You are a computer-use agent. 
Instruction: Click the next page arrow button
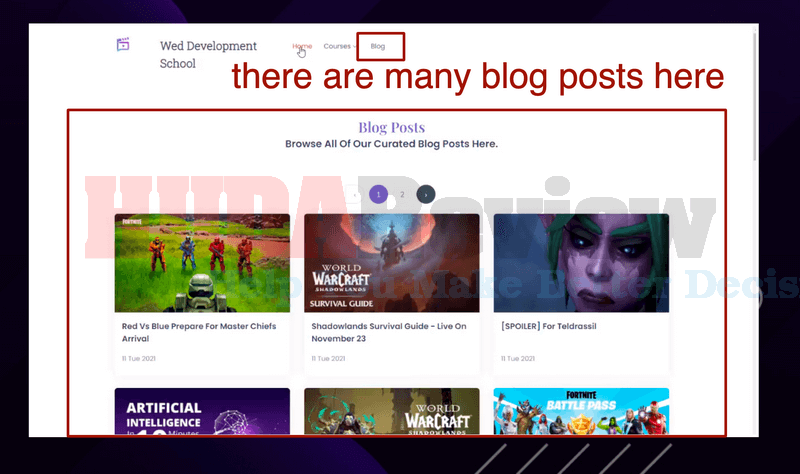(x=426, y=194)
